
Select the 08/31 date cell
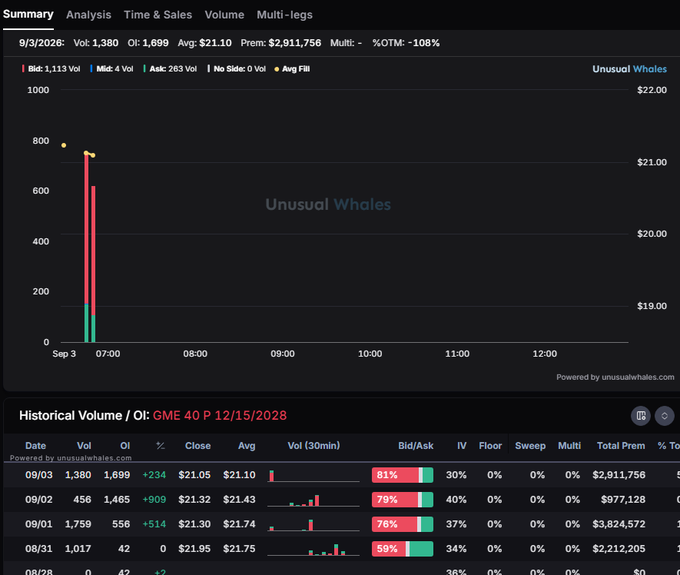[x=39, y=549]
